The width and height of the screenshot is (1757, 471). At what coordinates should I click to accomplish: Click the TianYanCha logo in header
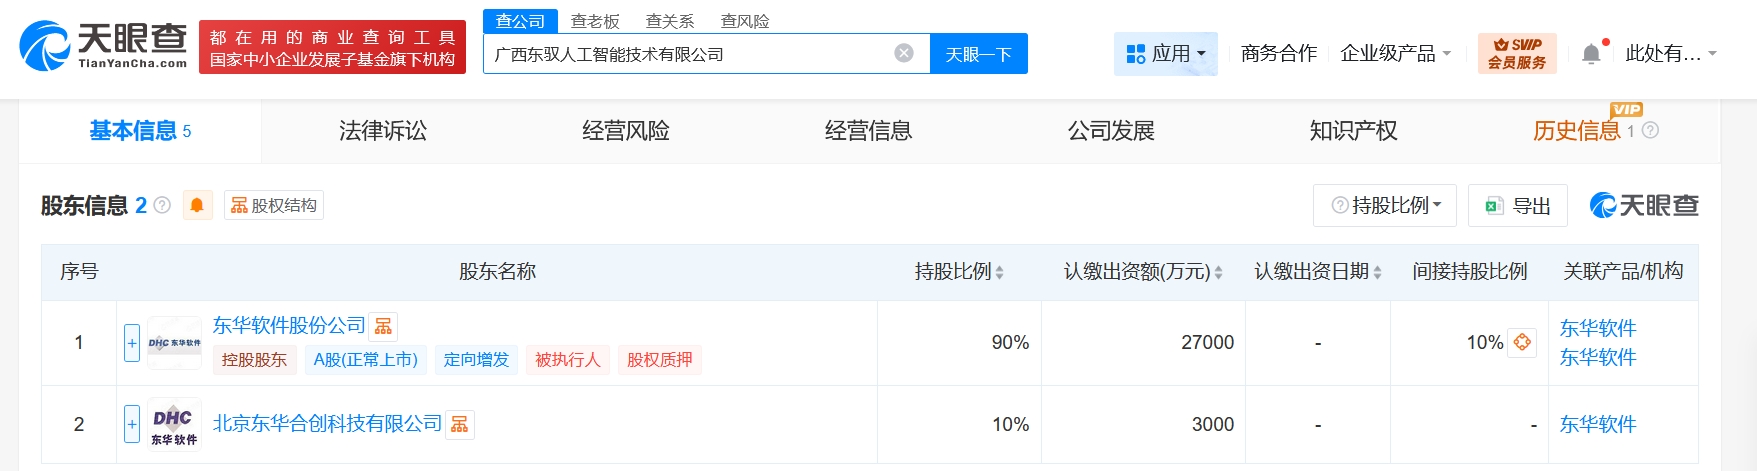click(103, 46)
